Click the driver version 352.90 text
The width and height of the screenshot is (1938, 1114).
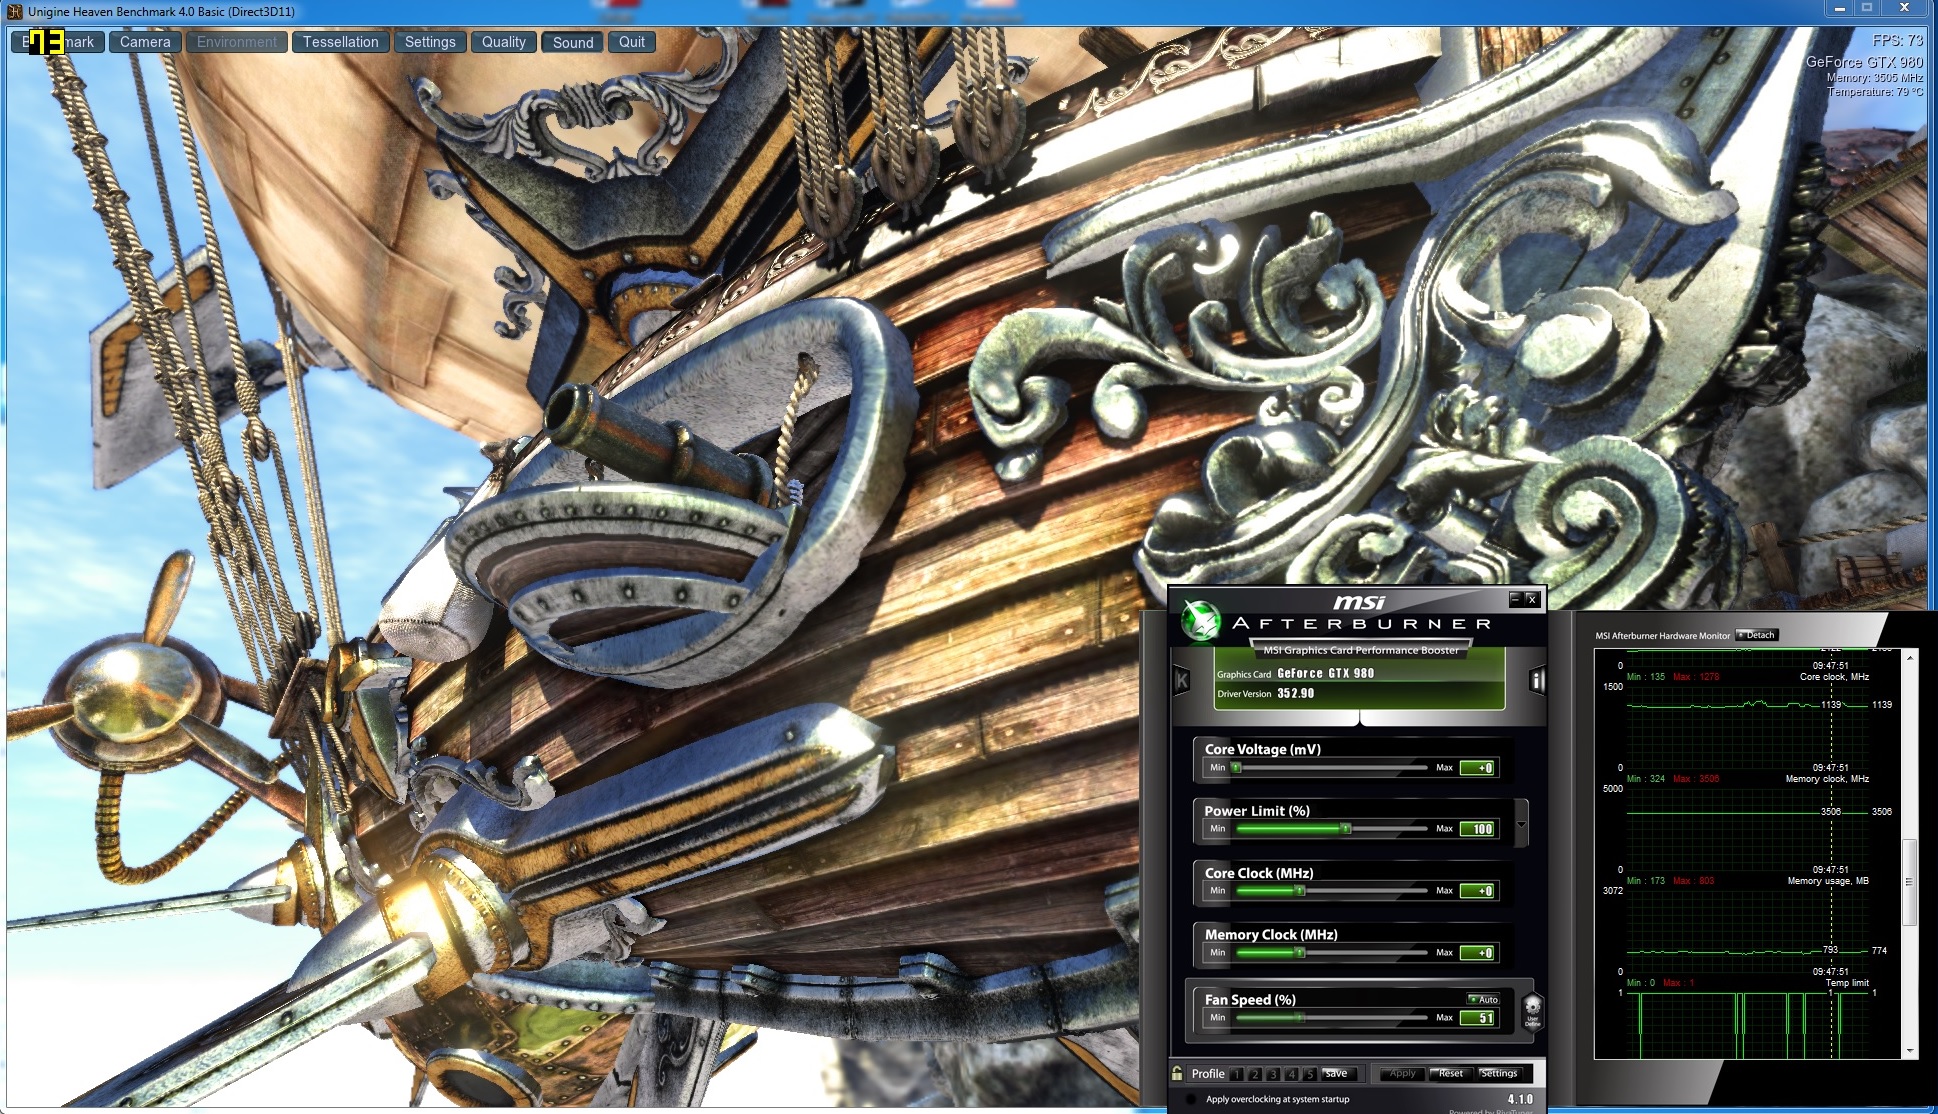(x=1295, y=693)
